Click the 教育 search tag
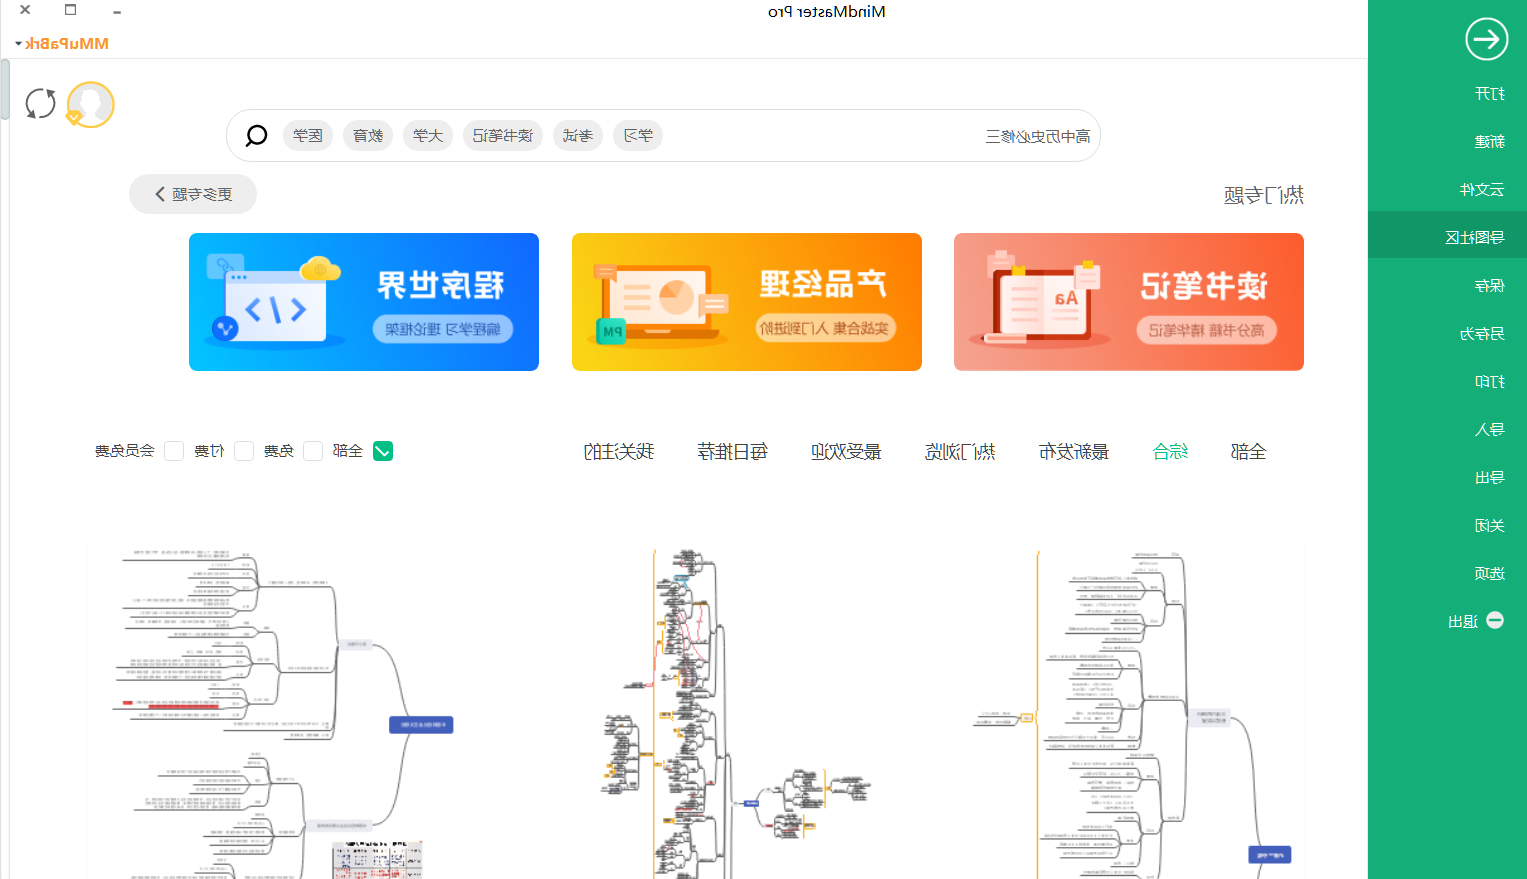The height and width of the screenshot is (879, 1527). point(368,136)
